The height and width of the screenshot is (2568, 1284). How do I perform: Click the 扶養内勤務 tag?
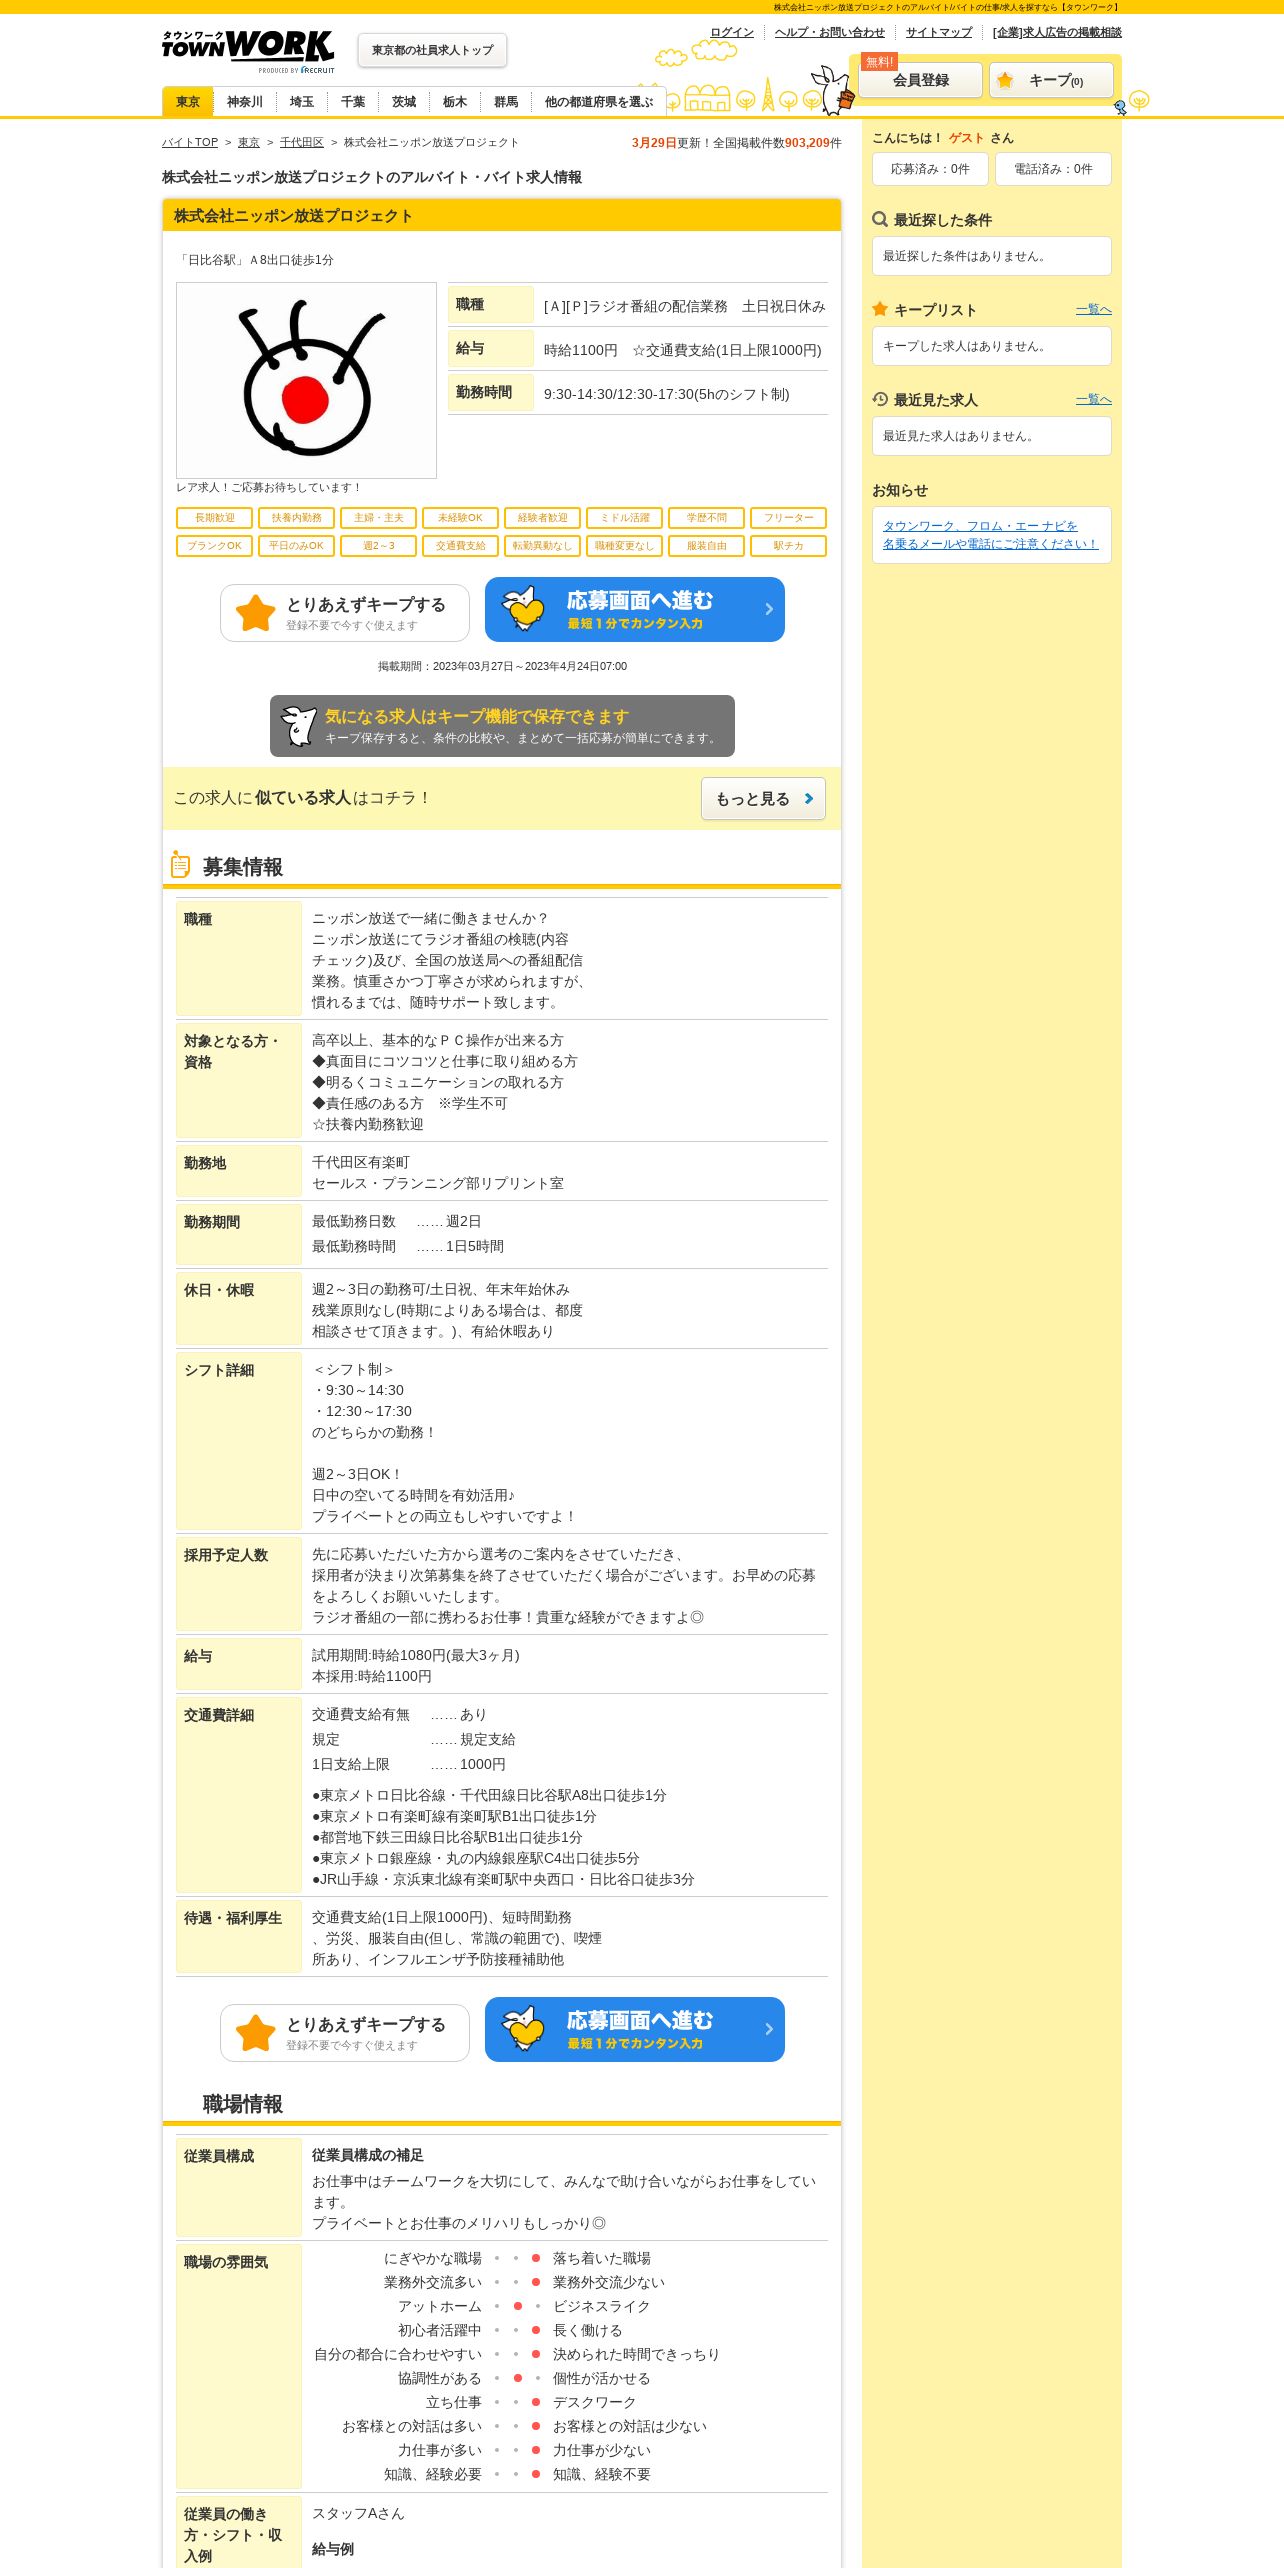[296, 518]
